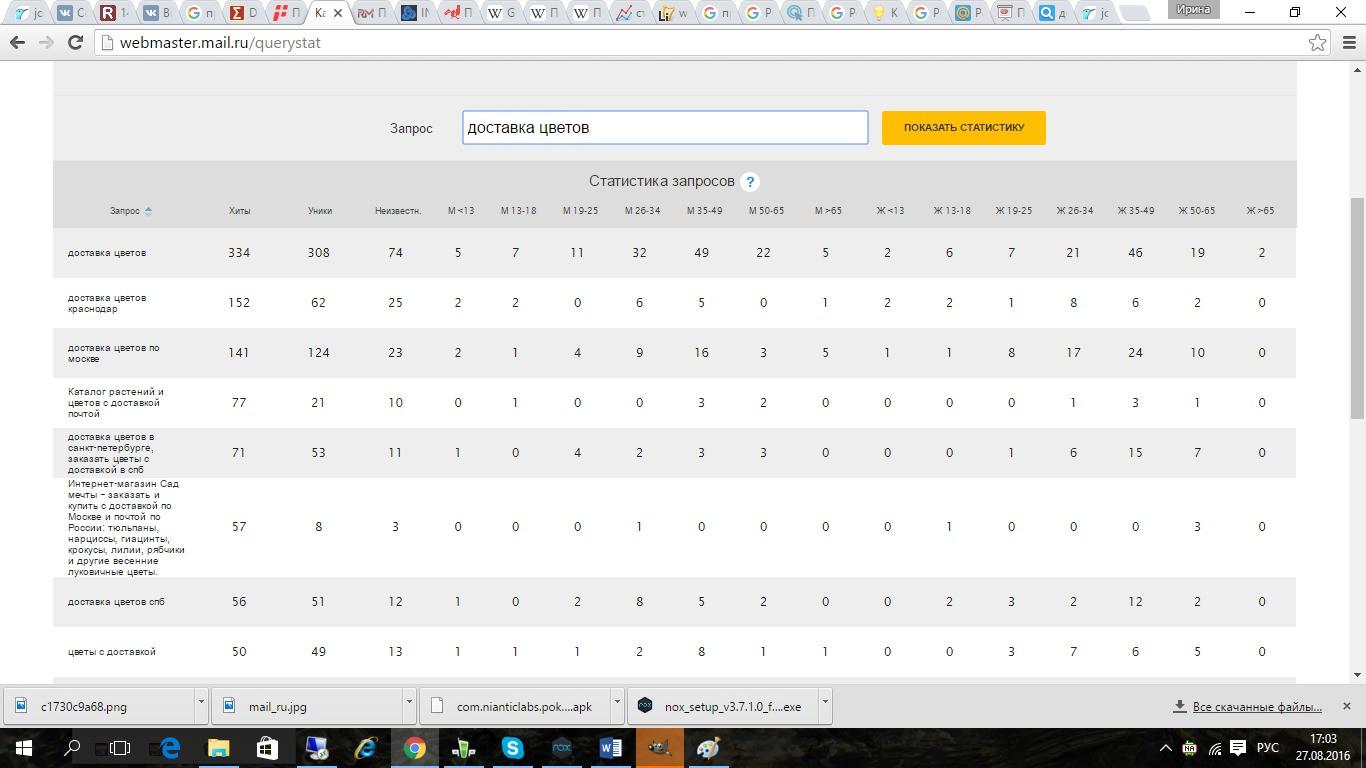Expand options for c1730c9a68.png download
Viewport: 1366px width, 768px height.
click(201, 706)
